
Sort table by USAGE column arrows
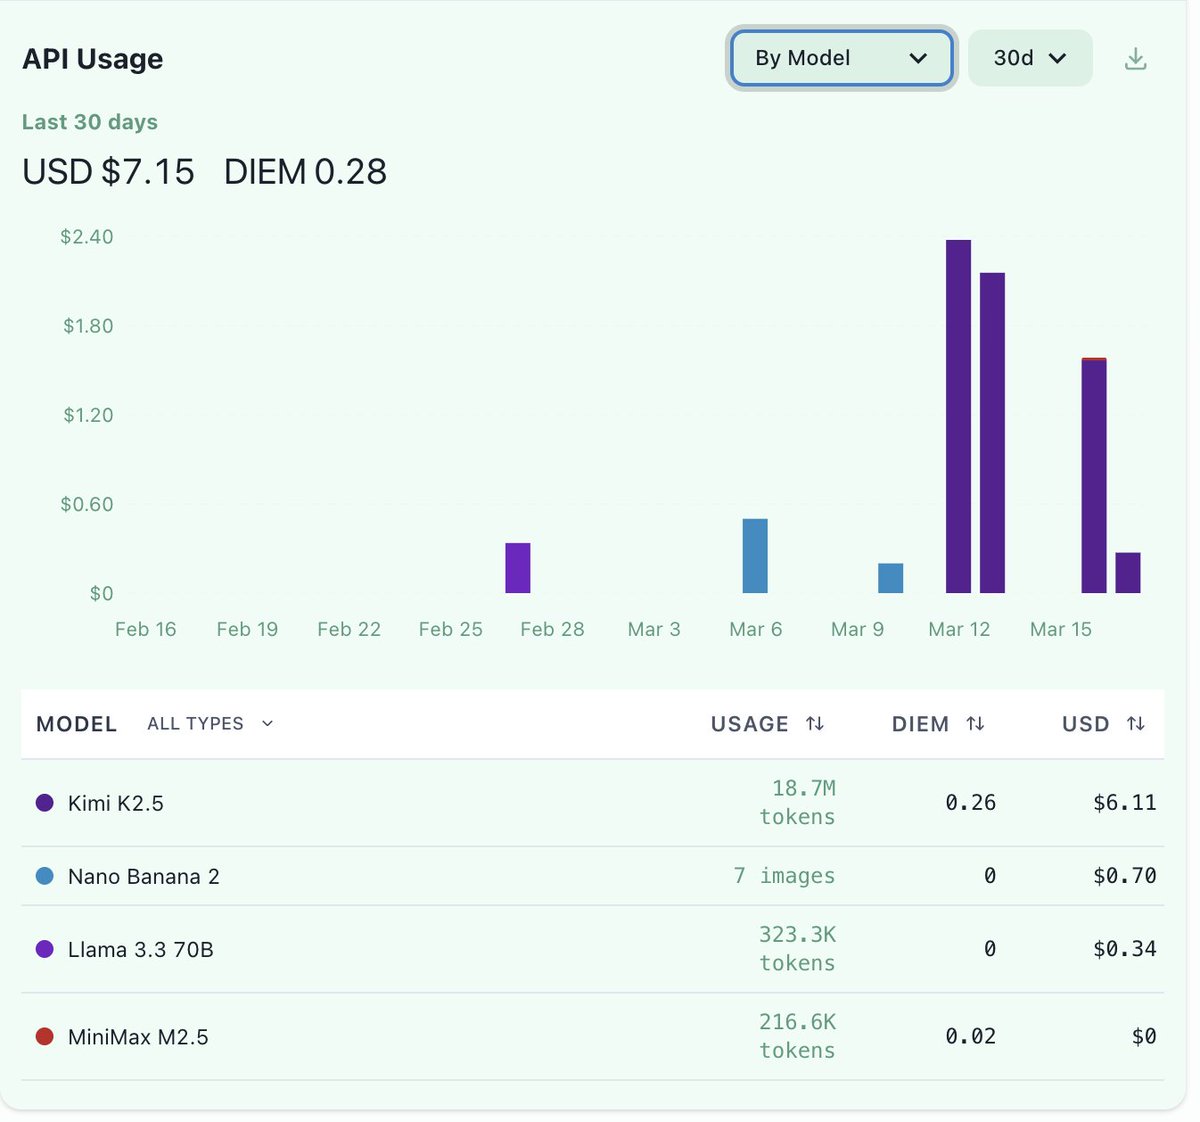click(x=815, y=723)
